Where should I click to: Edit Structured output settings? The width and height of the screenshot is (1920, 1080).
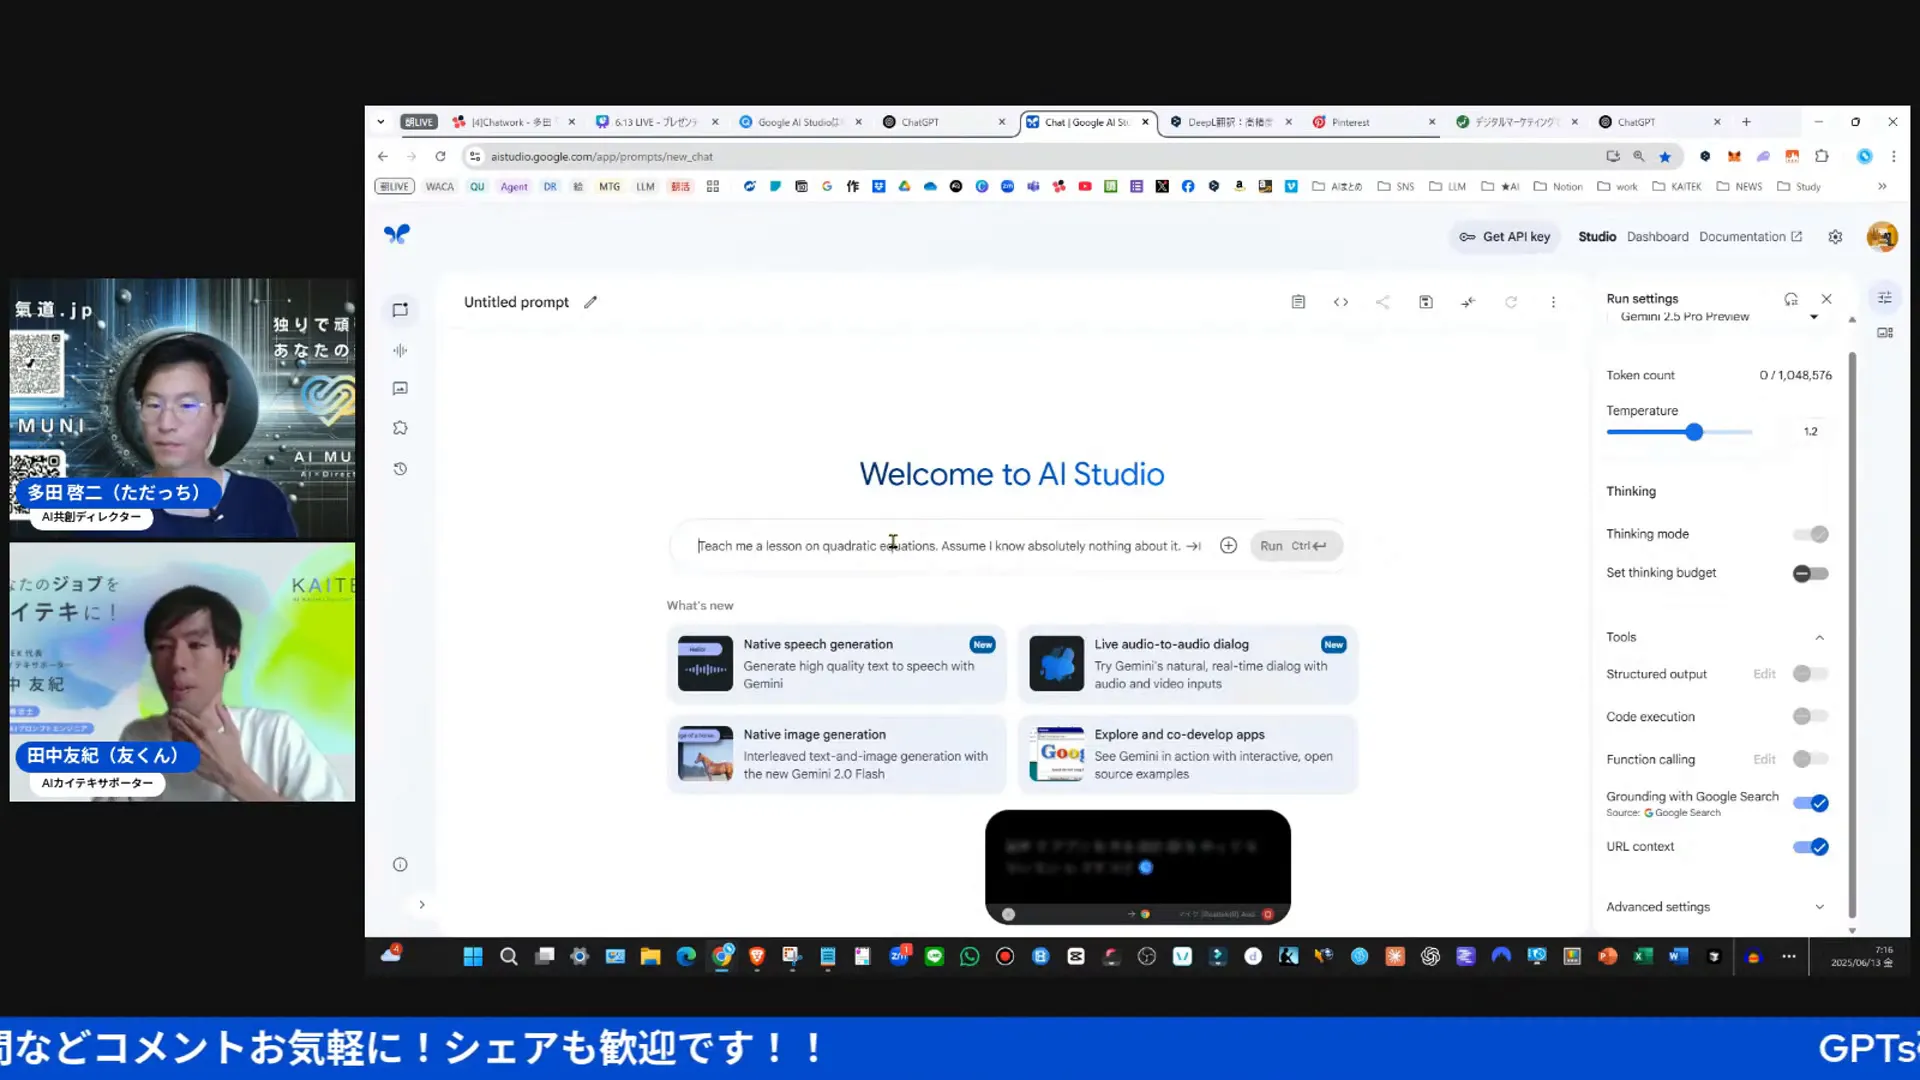click(1764, 674)
